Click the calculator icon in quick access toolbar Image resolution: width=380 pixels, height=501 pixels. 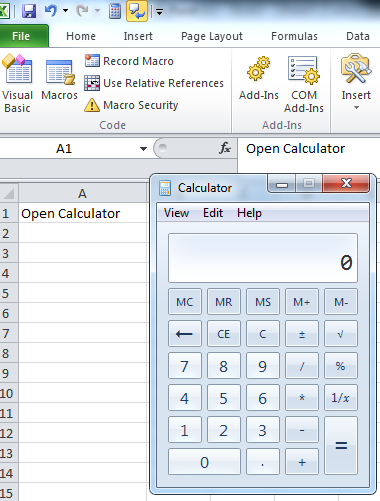115,12
